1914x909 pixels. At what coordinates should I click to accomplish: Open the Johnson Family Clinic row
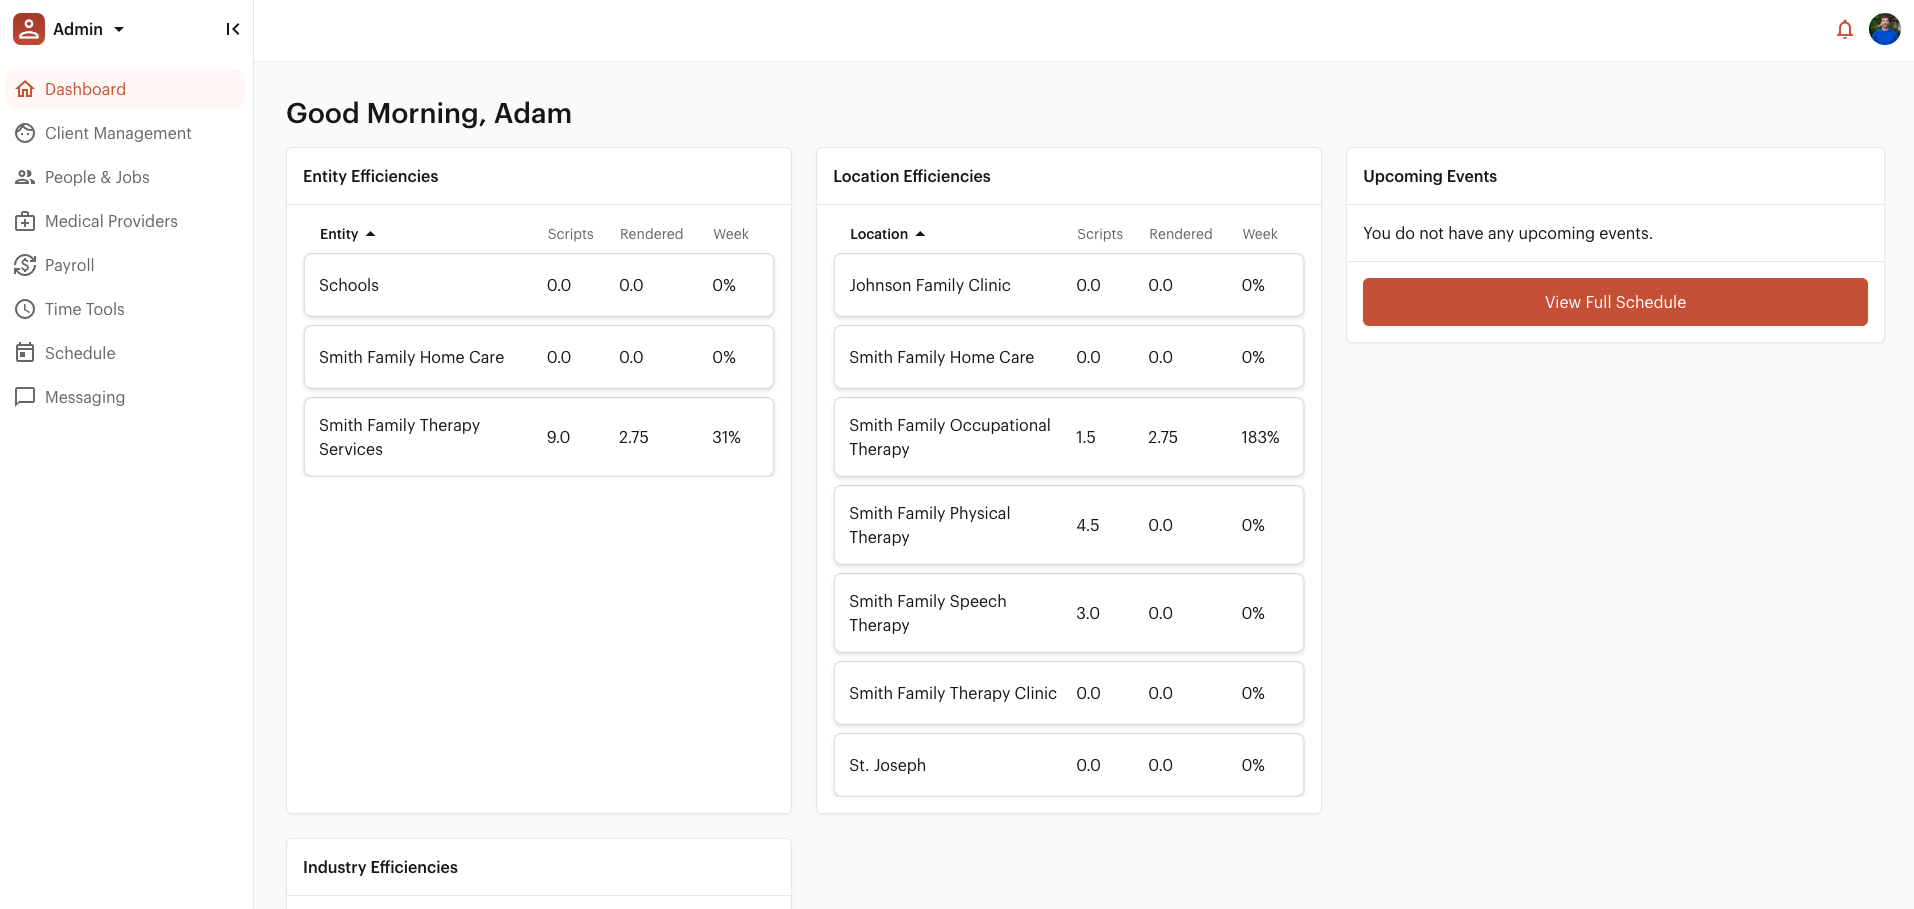(x=1068, y=285)
